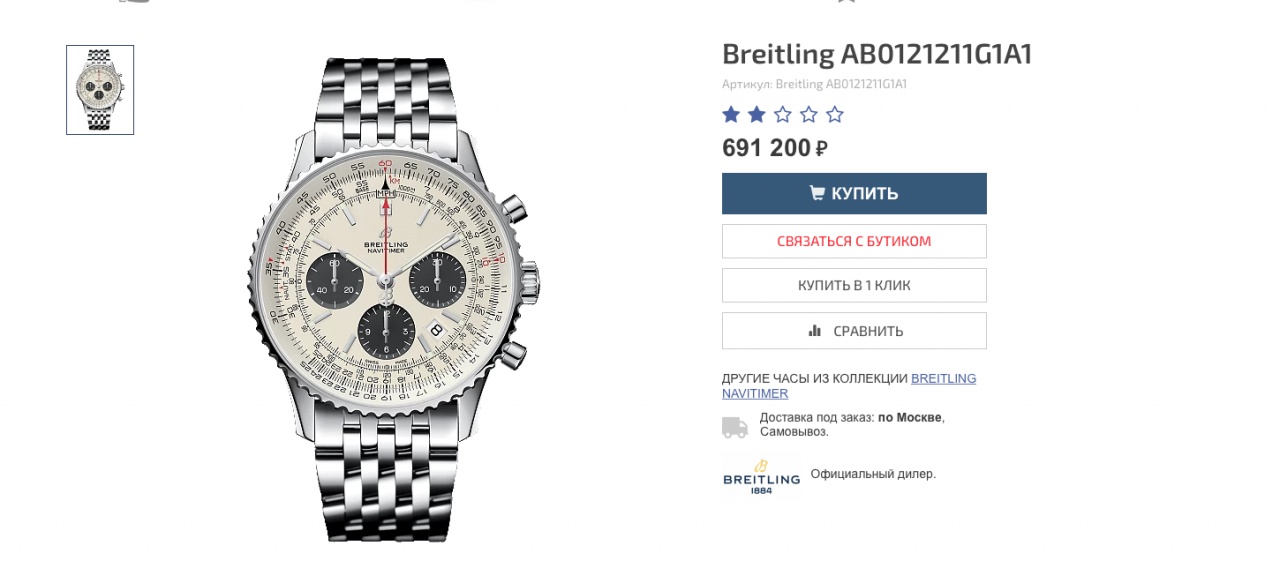Click the СРАВНИТЬ button label
1280x568 pixels.
pyautogui.click(x=868, y=331)
